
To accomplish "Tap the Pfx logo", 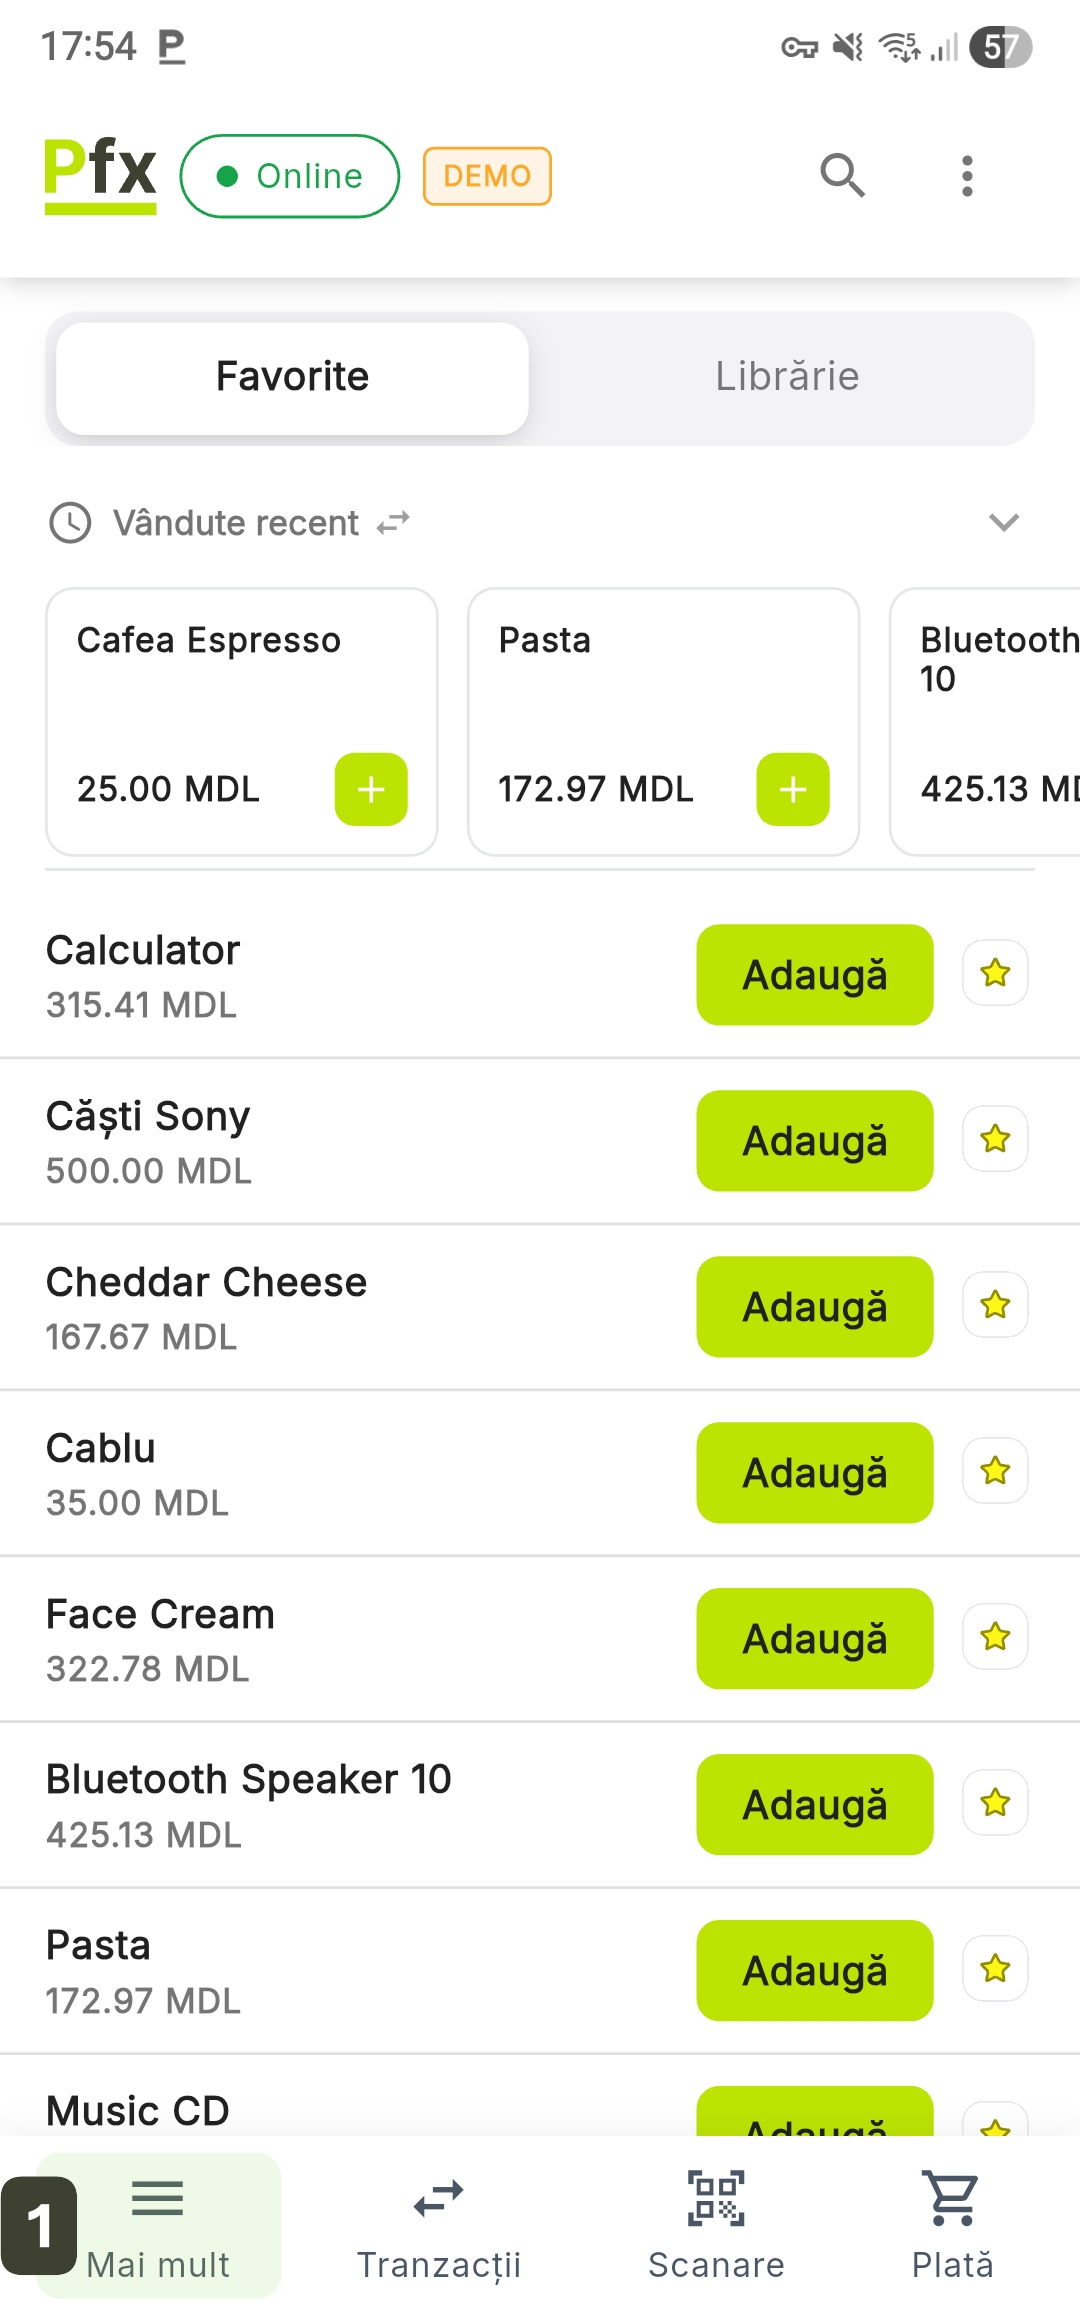I will (x=100, y=174).
